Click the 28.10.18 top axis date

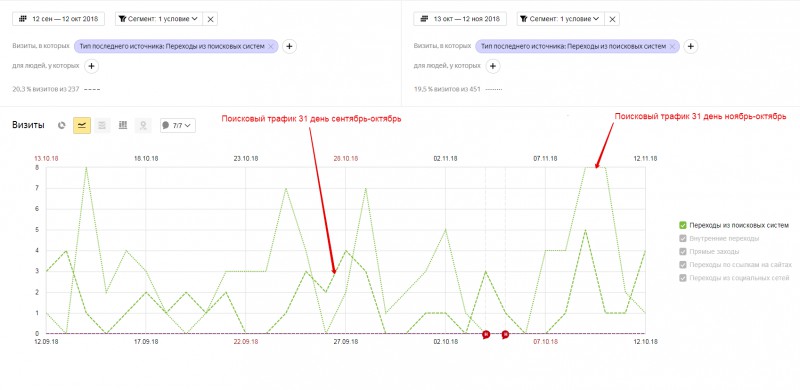click(x=345, y=159)
